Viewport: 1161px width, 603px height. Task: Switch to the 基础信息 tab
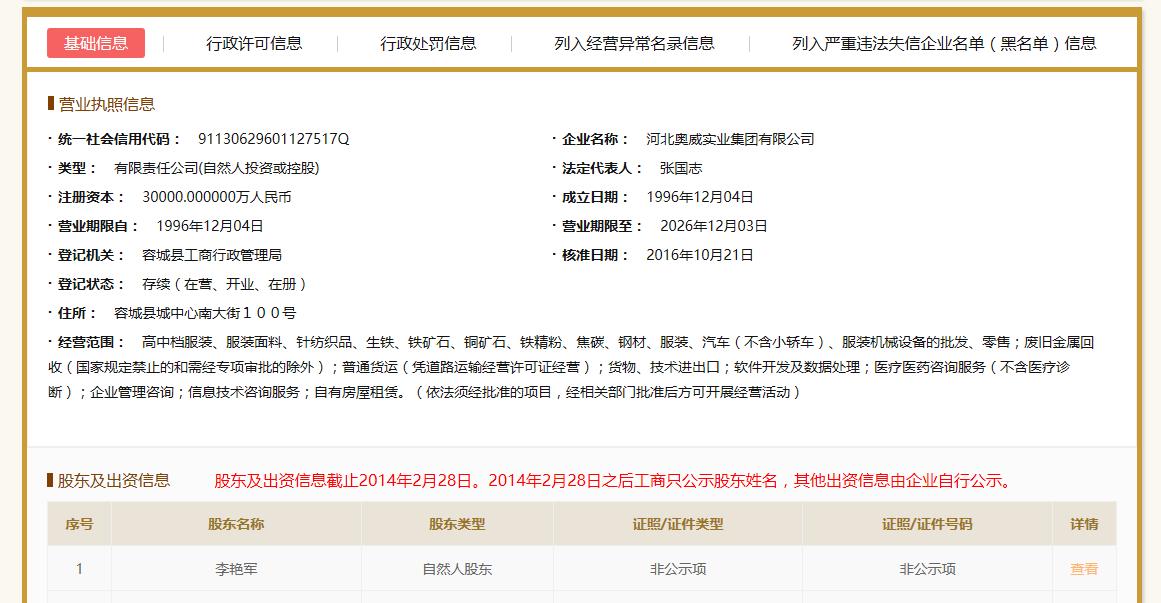point(96,43)
